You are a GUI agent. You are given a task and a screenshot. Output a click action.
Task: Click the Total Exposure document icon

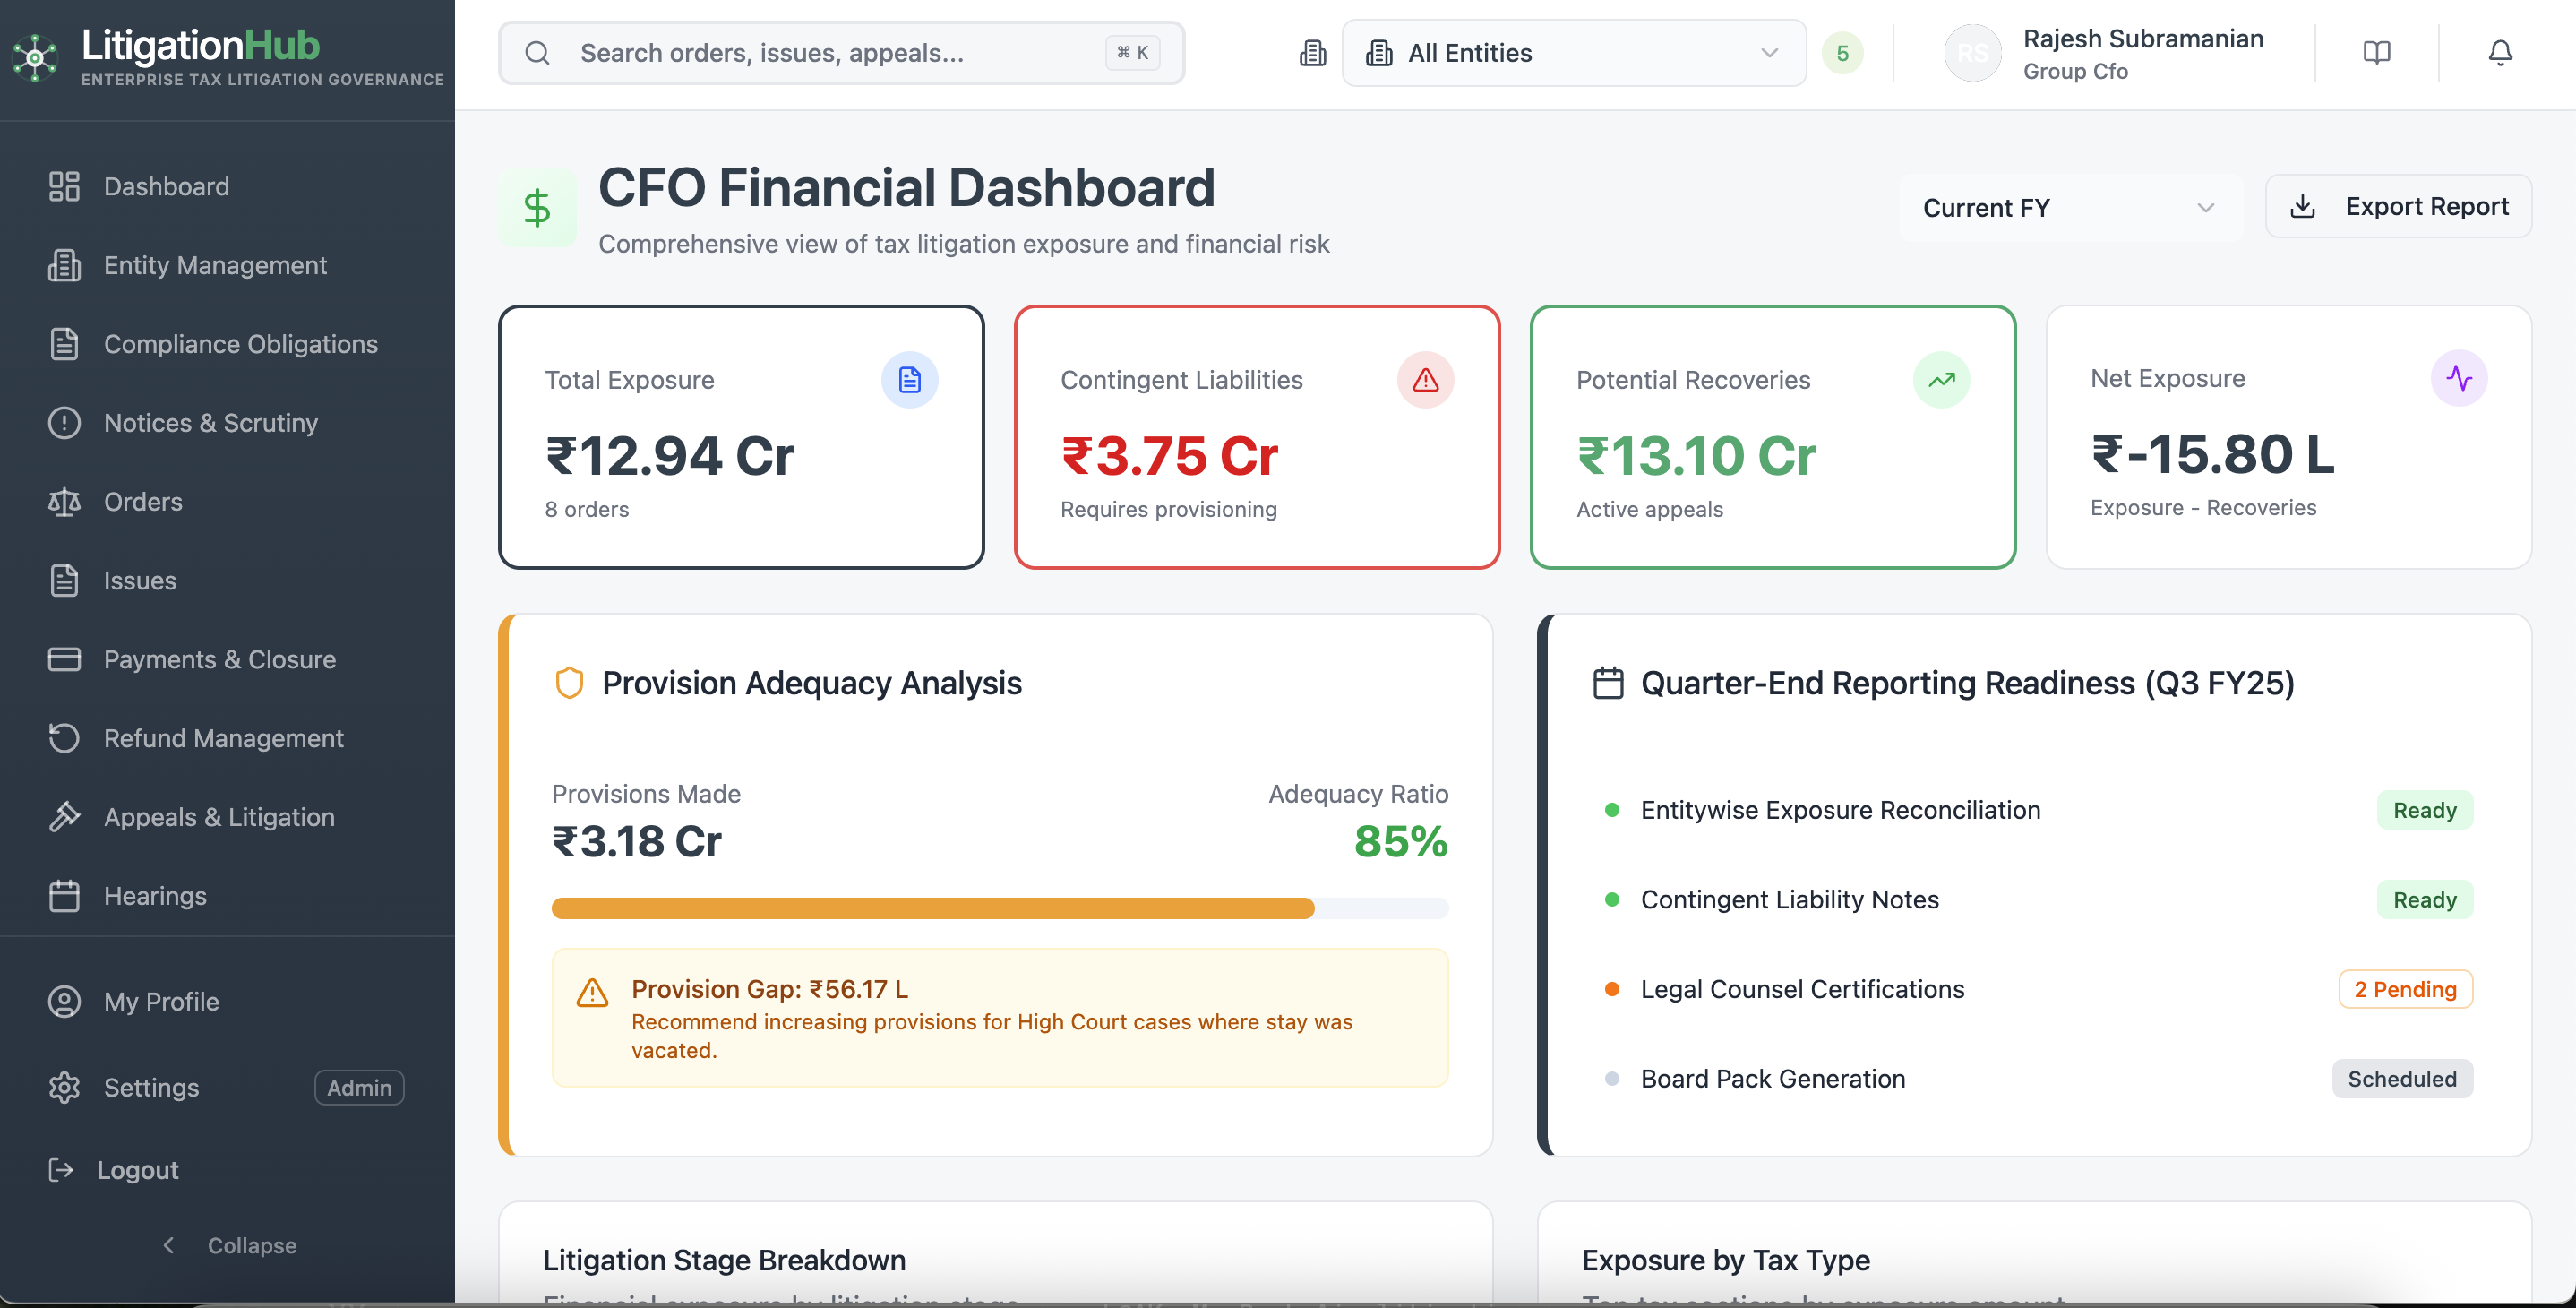coord(909,380)
